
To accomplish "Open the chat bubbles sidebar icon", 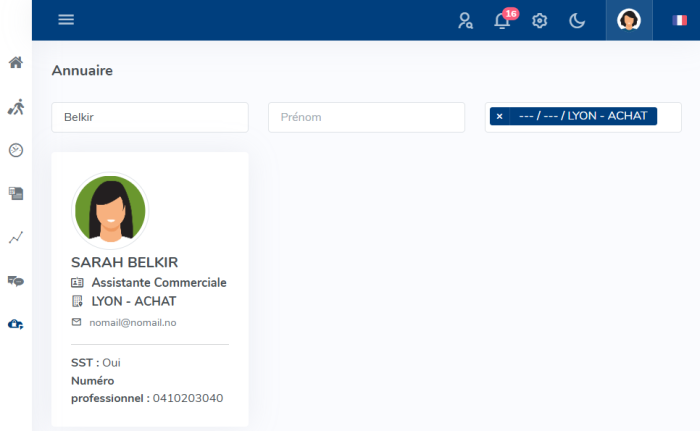I will coord(15,281).
